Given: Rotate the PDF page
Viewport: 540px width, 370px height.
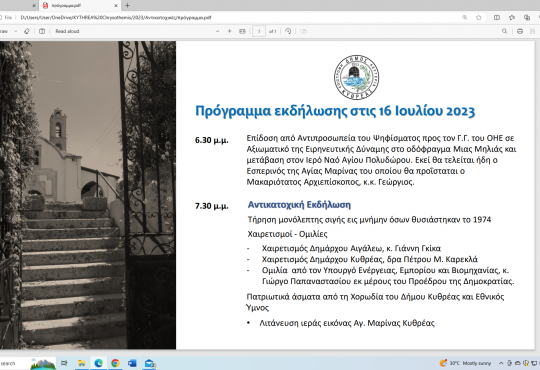Looking at the screenshot, I should (288, 31).
